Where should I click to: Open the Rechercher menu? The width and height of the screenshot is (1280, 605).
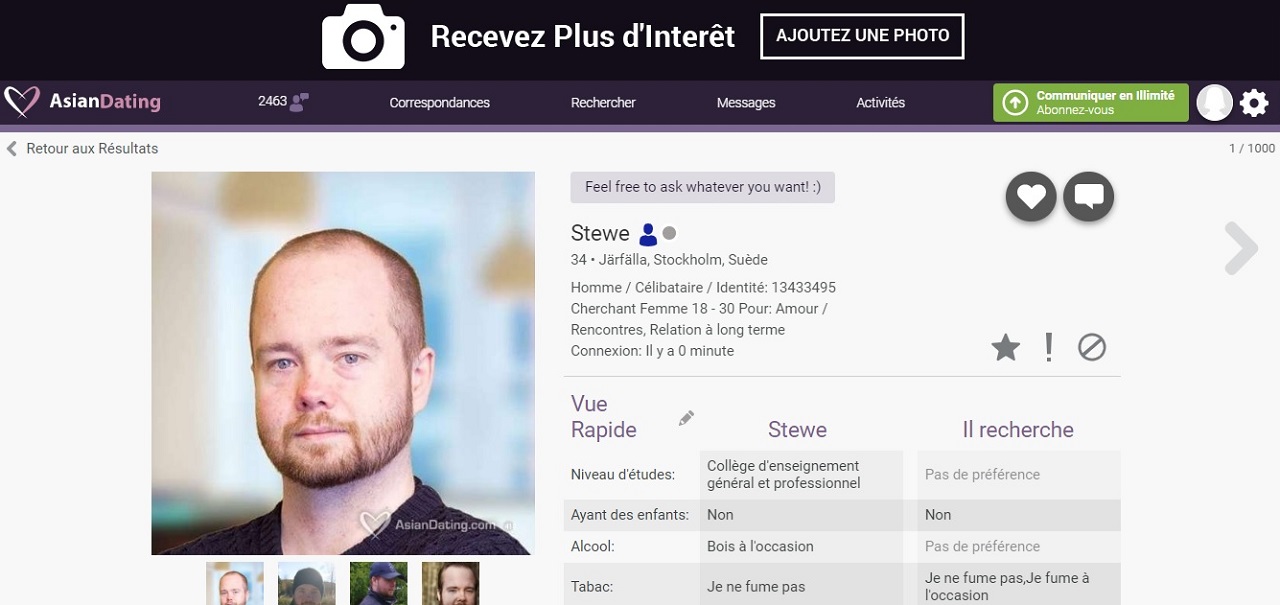point(603,103)
